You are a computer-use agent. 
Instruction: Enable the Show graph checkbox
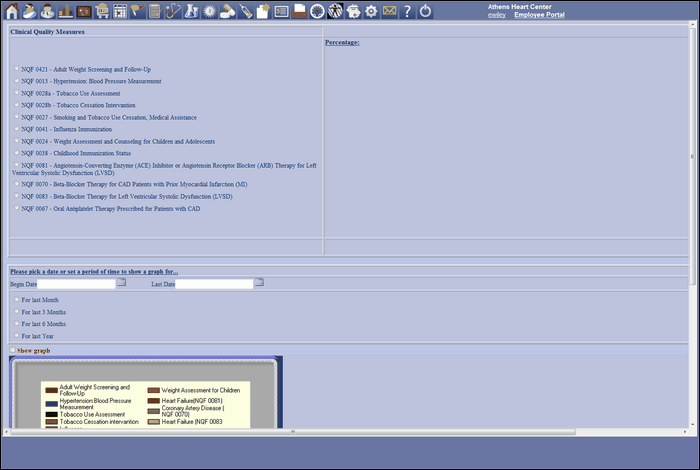tap(12, 350)
